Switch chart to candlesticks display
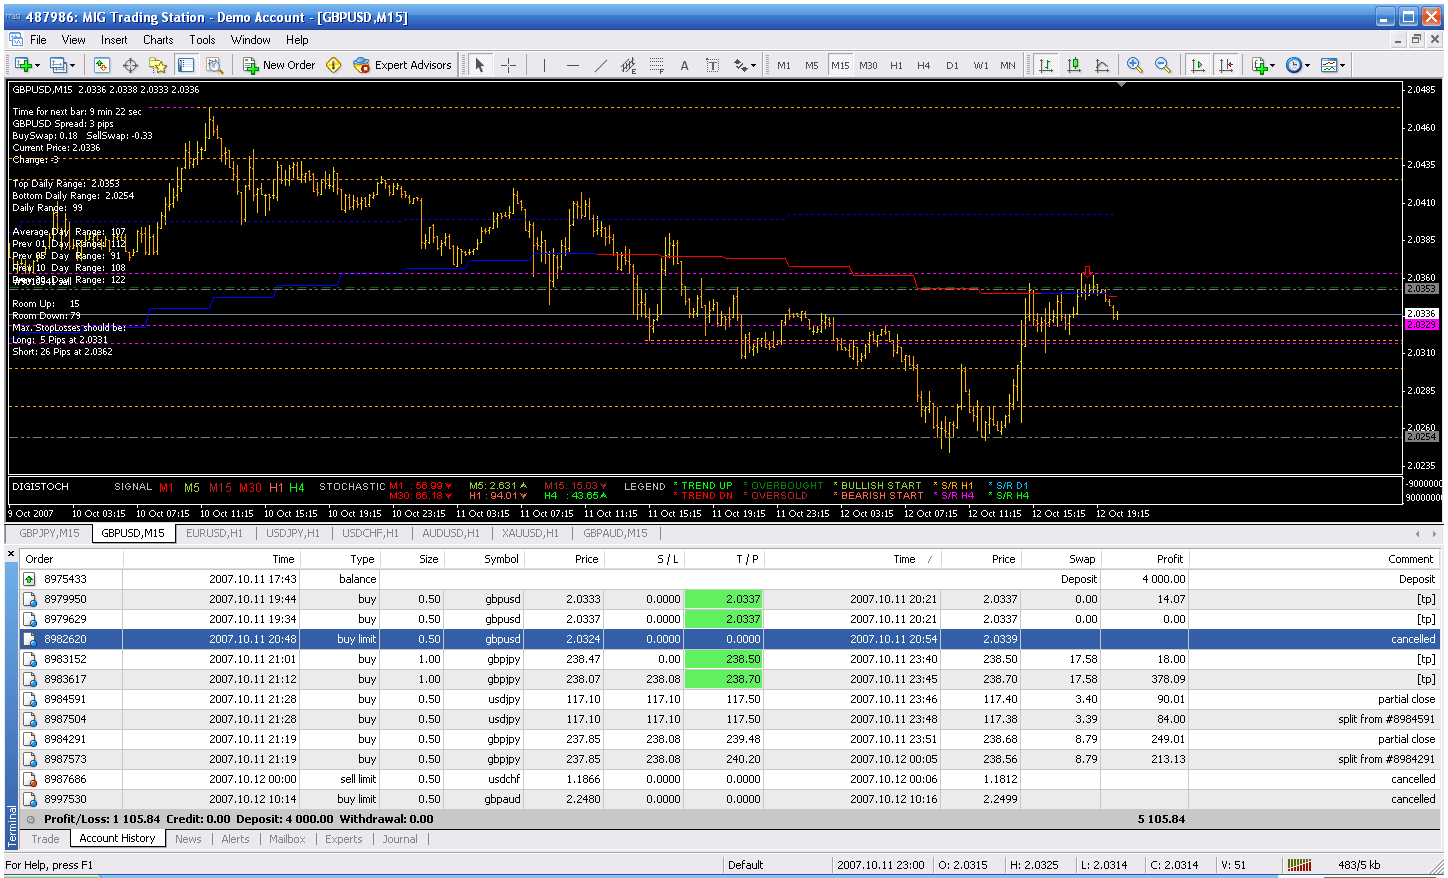Image resolution: width=1448 pixels, height=878 pixels. (1074, 65)
